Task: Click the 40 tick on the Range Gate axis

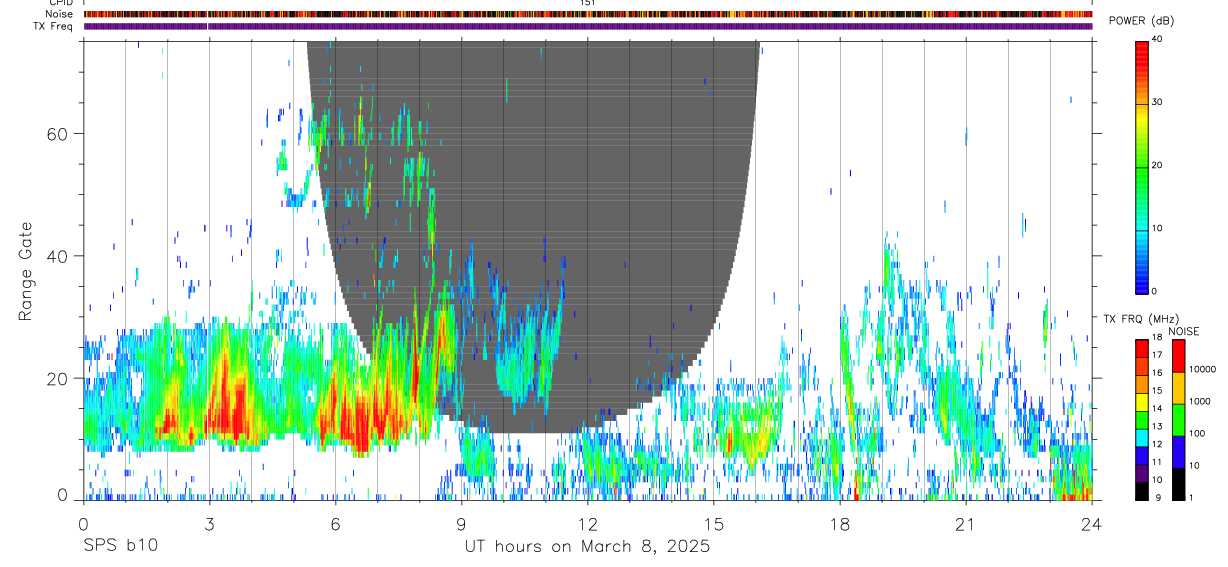Action: tap(58, 256)
